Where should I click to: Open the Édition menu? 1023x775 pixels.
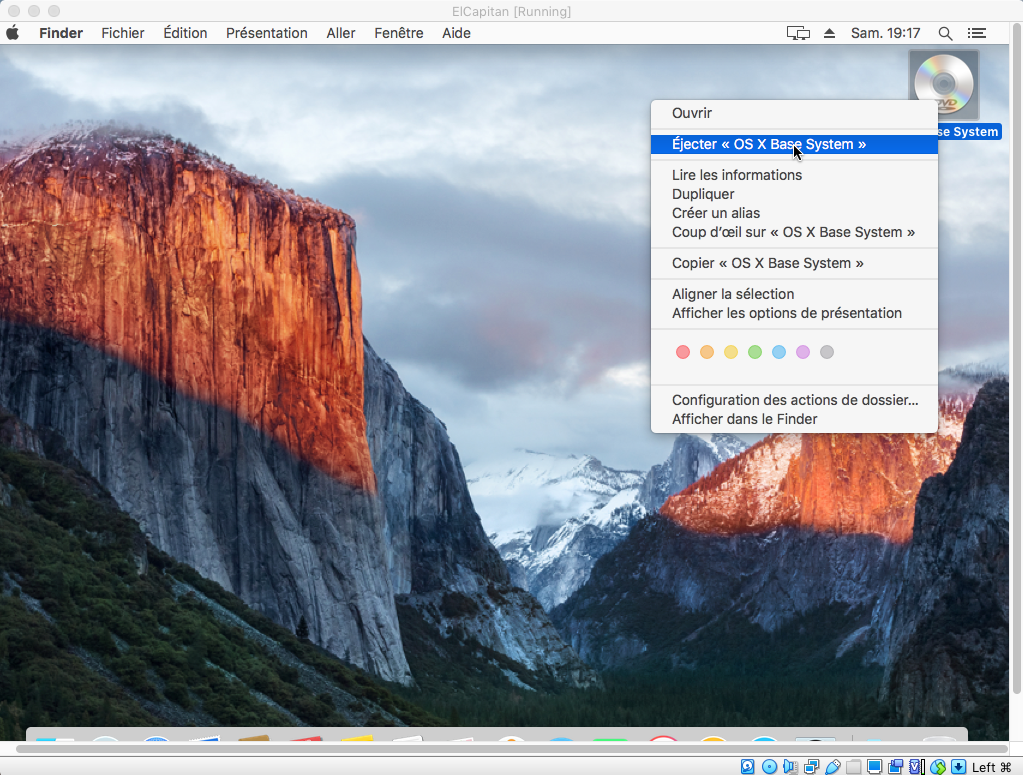point(185,33)
